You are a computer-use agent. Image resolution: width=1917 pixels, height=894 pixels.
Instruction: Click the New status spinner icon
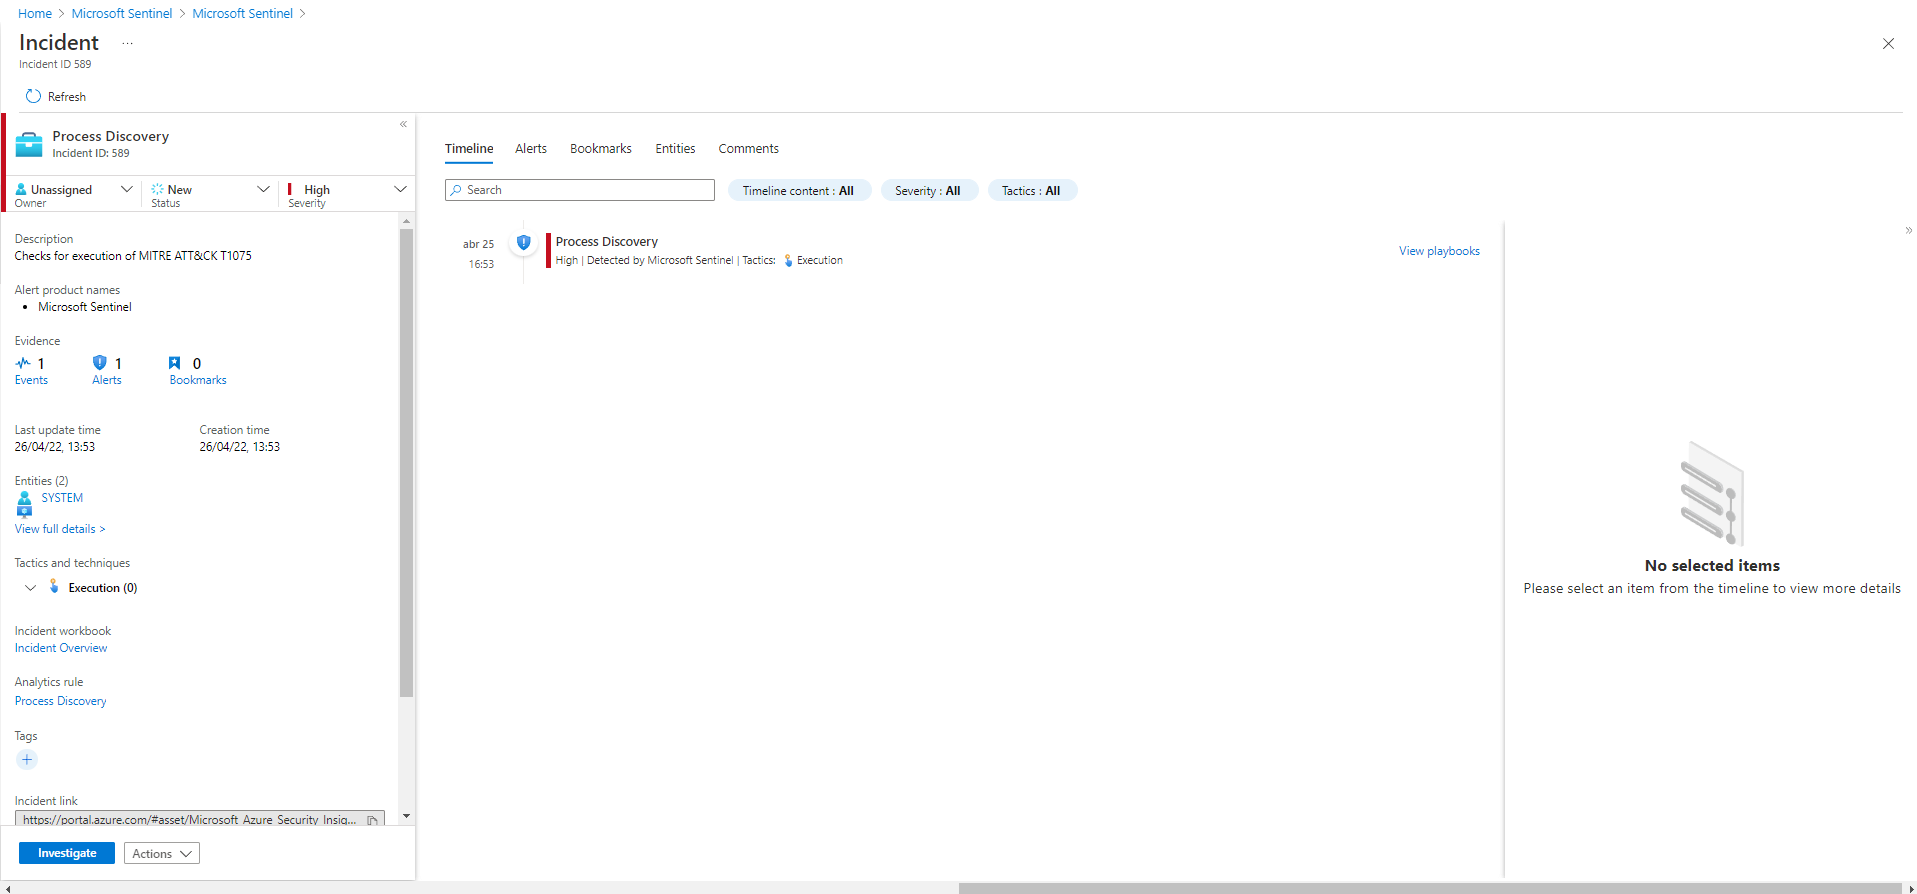(x=157, y=189)
